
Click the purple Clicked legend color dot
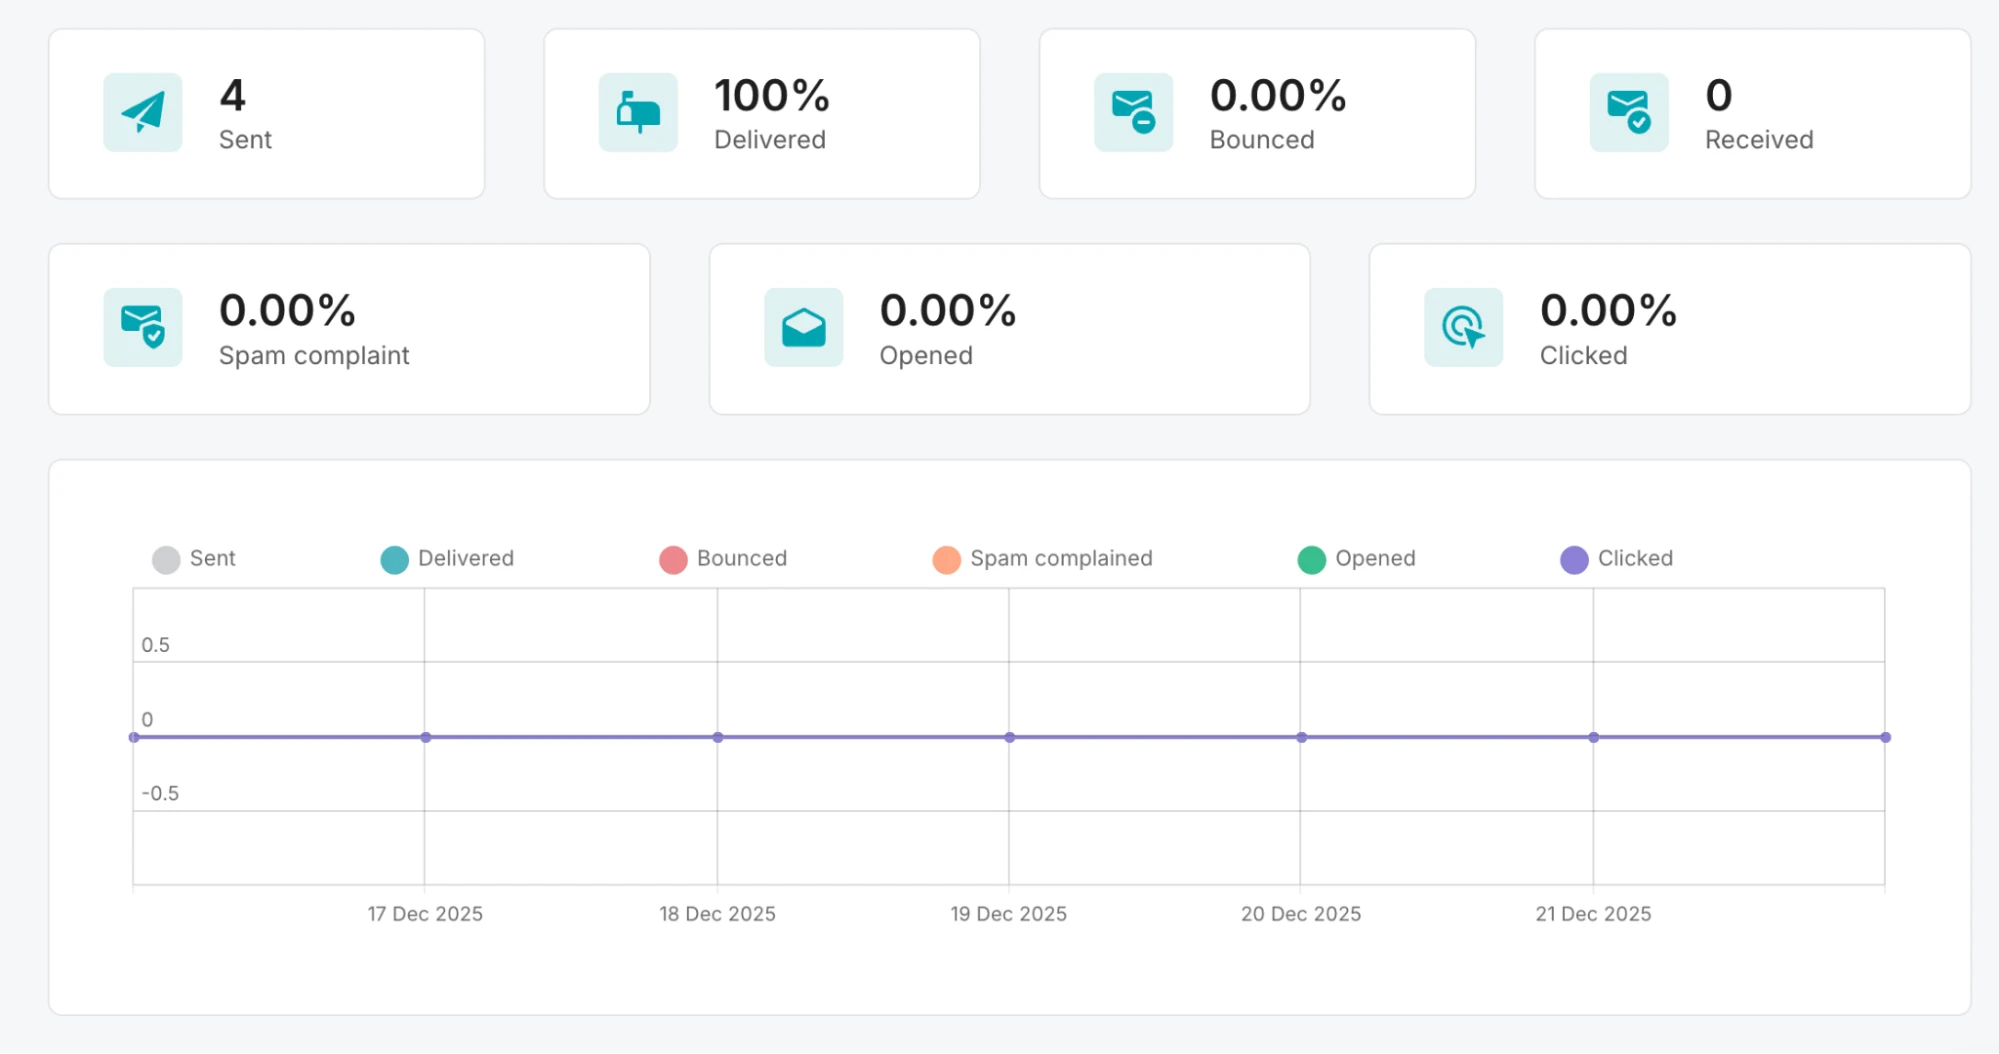point(1574,558)
